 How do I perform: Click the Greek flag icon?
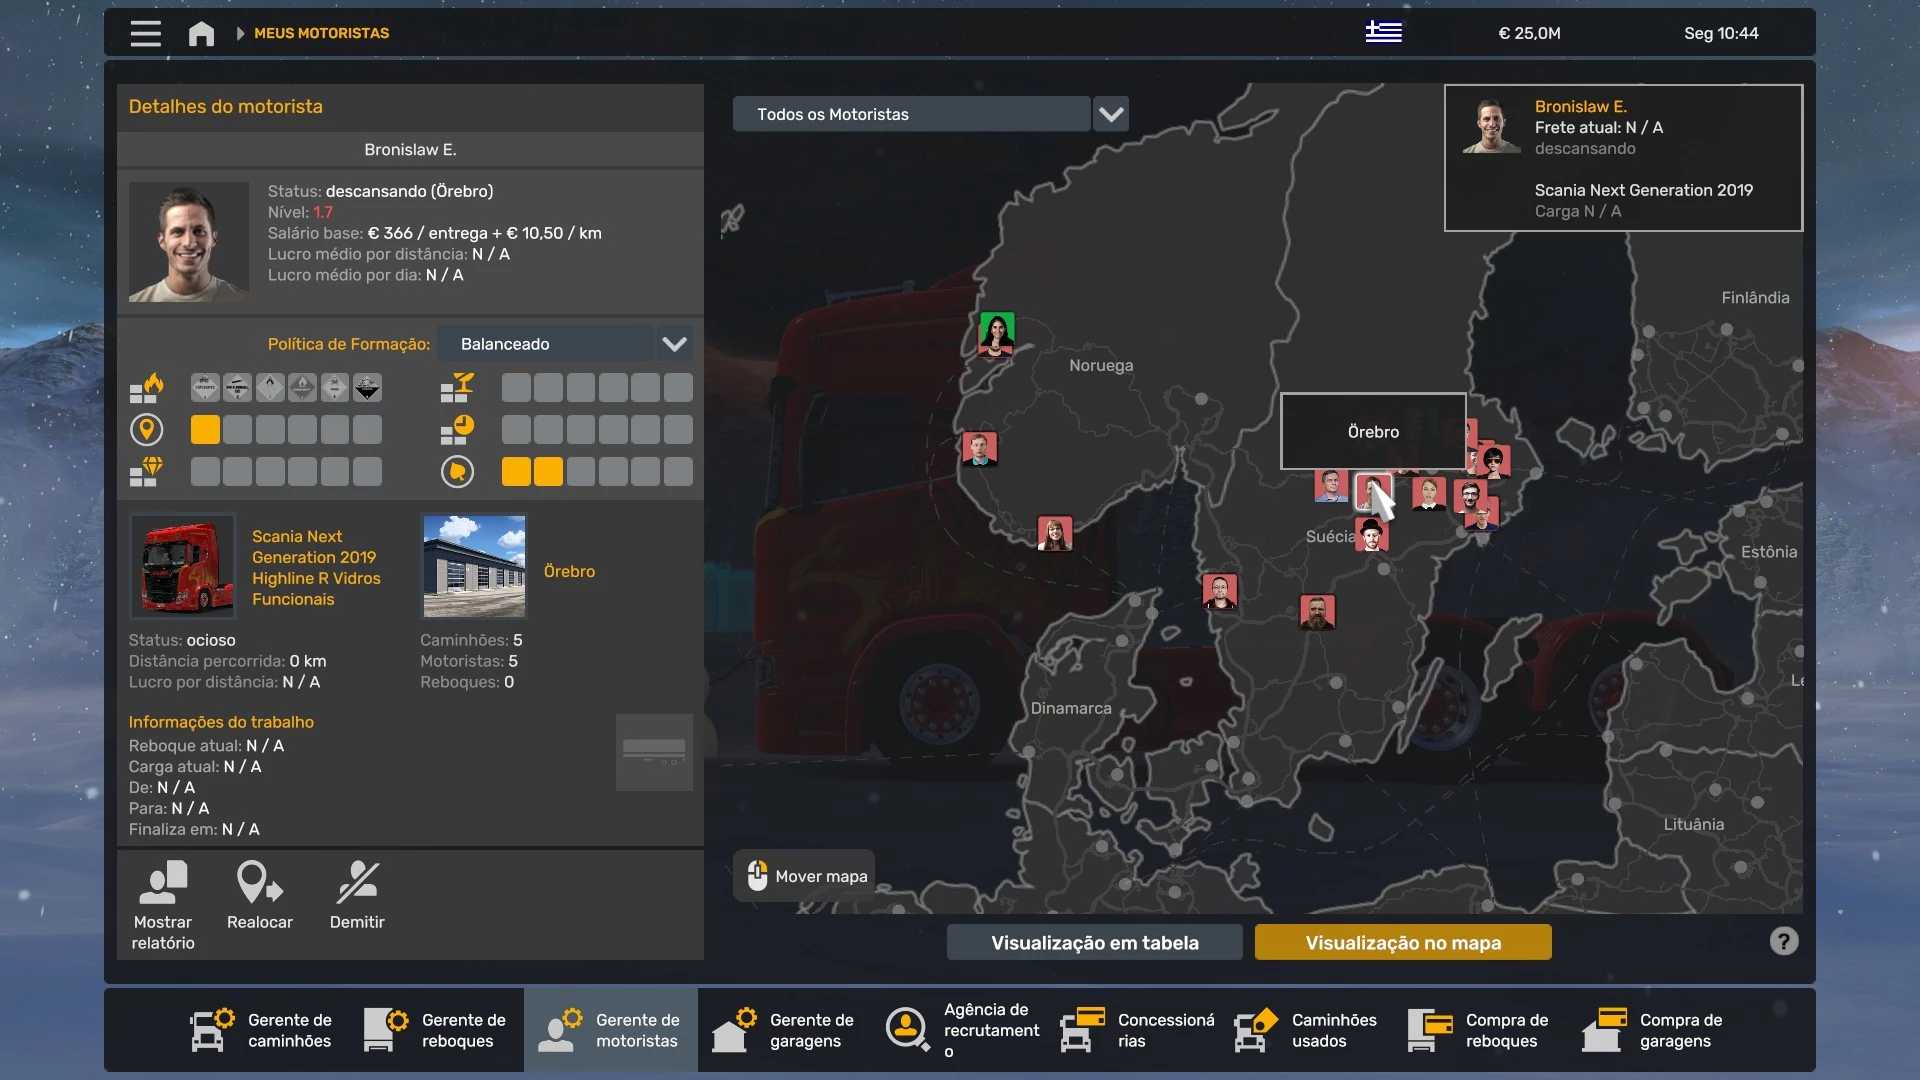point(1383,32)
